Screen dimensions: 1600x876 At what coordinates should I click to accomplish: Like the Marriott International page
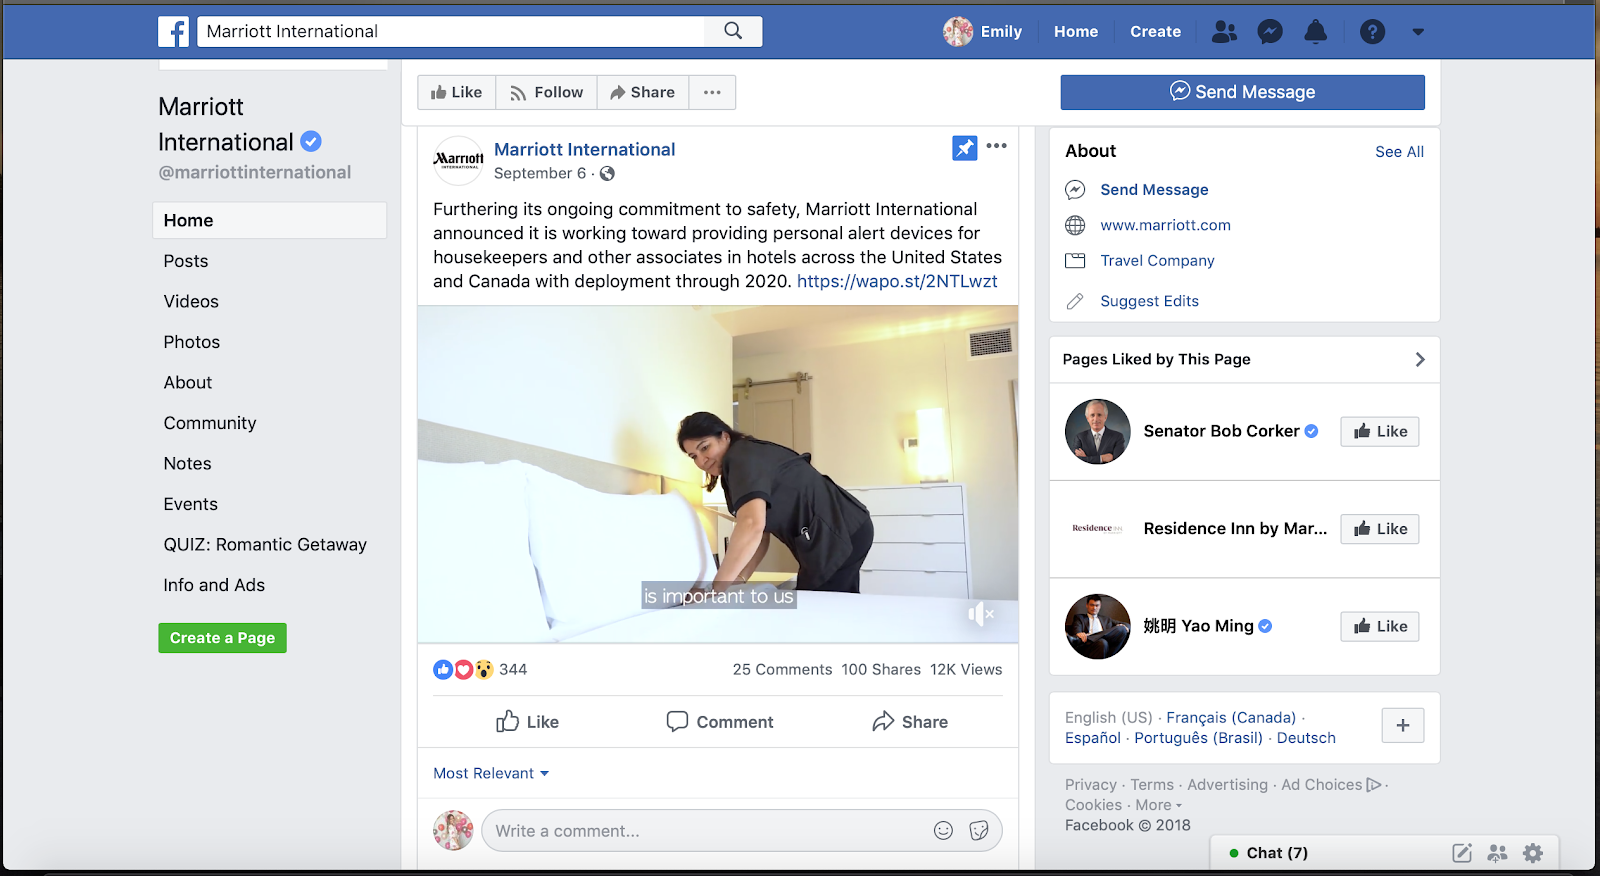coord(457,92)
